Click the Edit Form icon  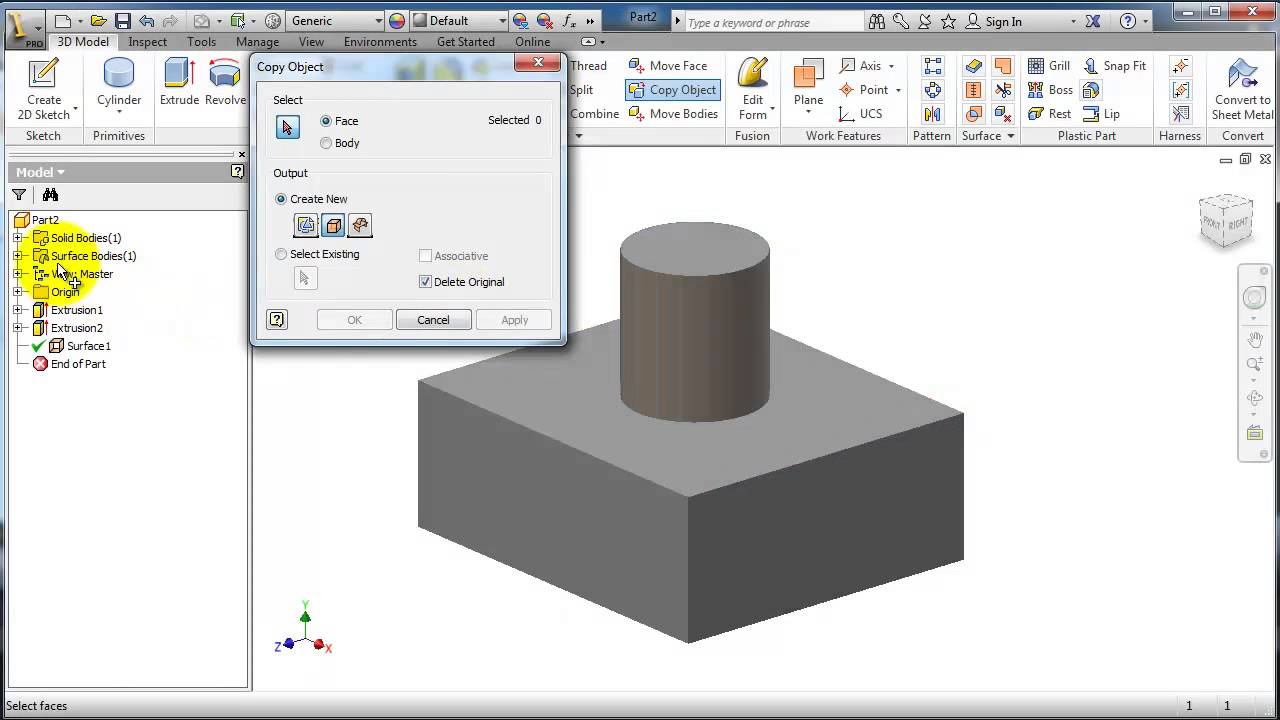(x=752, y=74)
